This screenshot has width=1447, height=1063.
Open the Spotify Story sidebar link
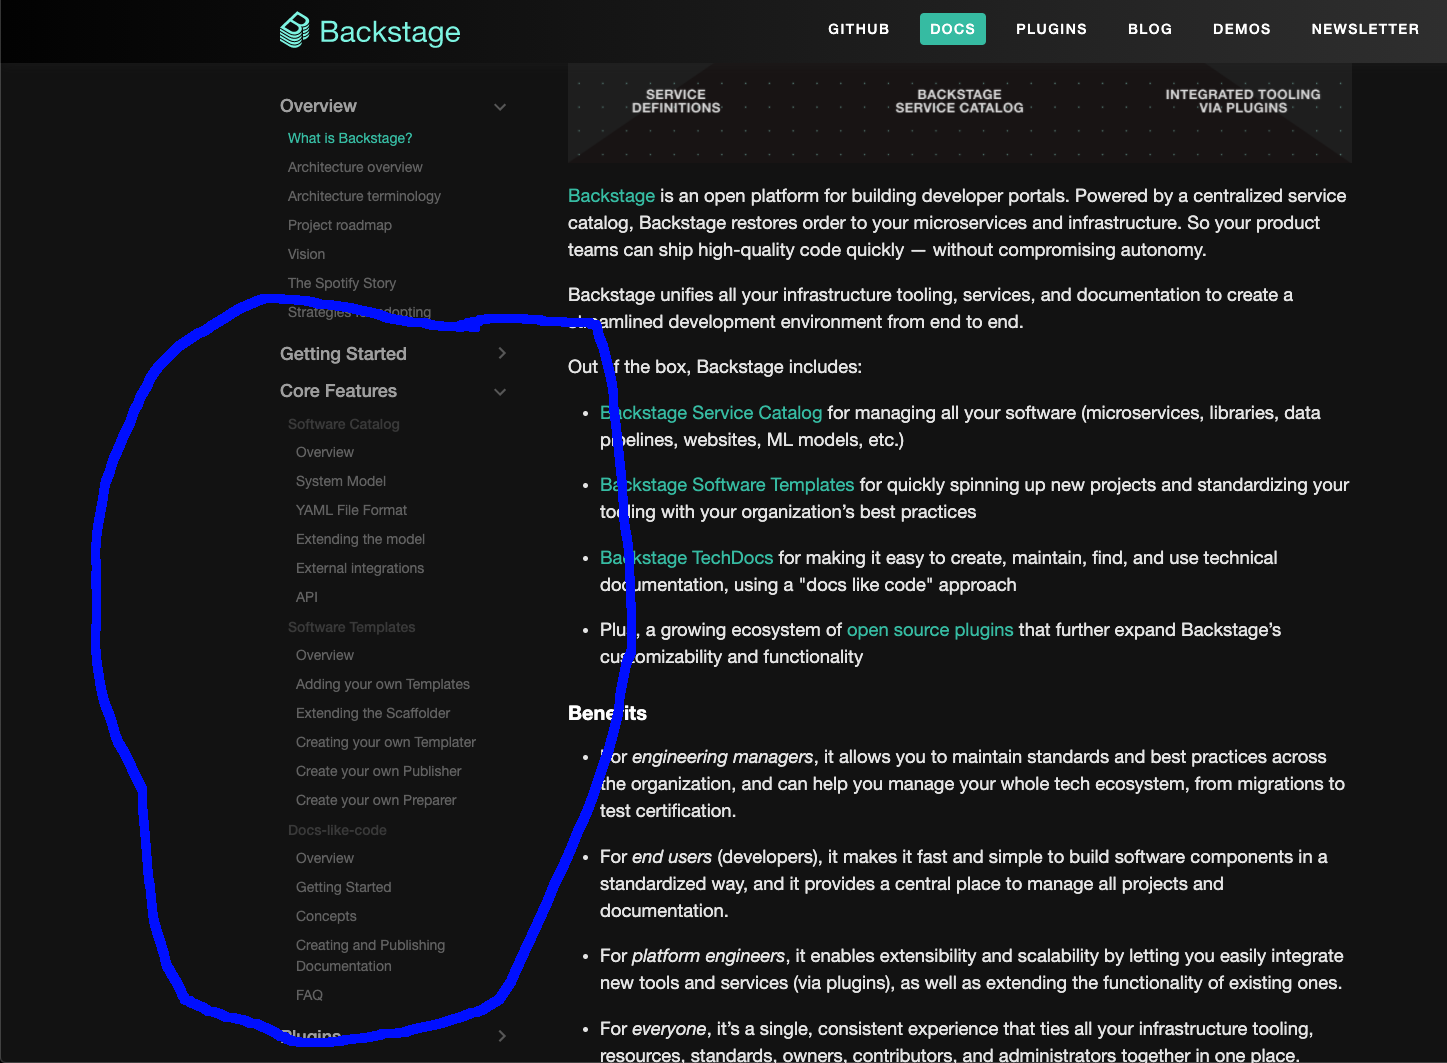(x=342, y=283)
